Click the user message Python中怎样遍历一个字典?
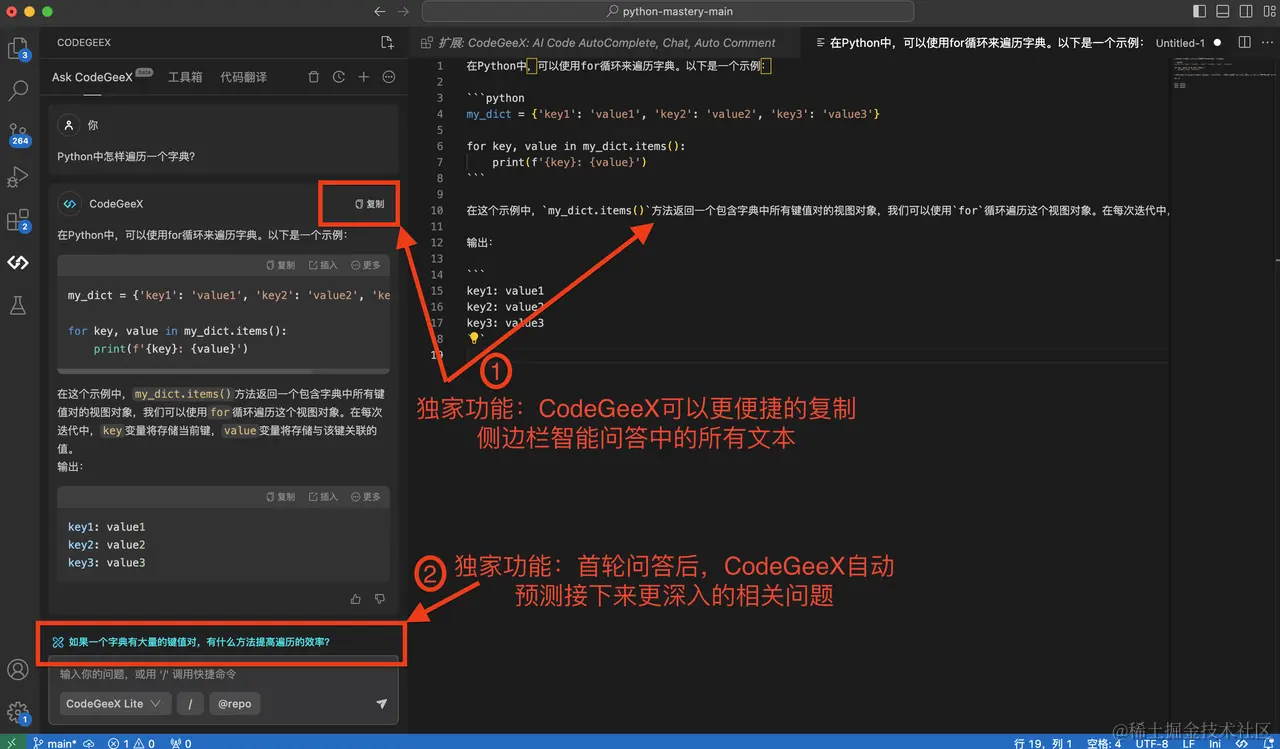Viewport: 1280px width, 749px height. [126, 156]
